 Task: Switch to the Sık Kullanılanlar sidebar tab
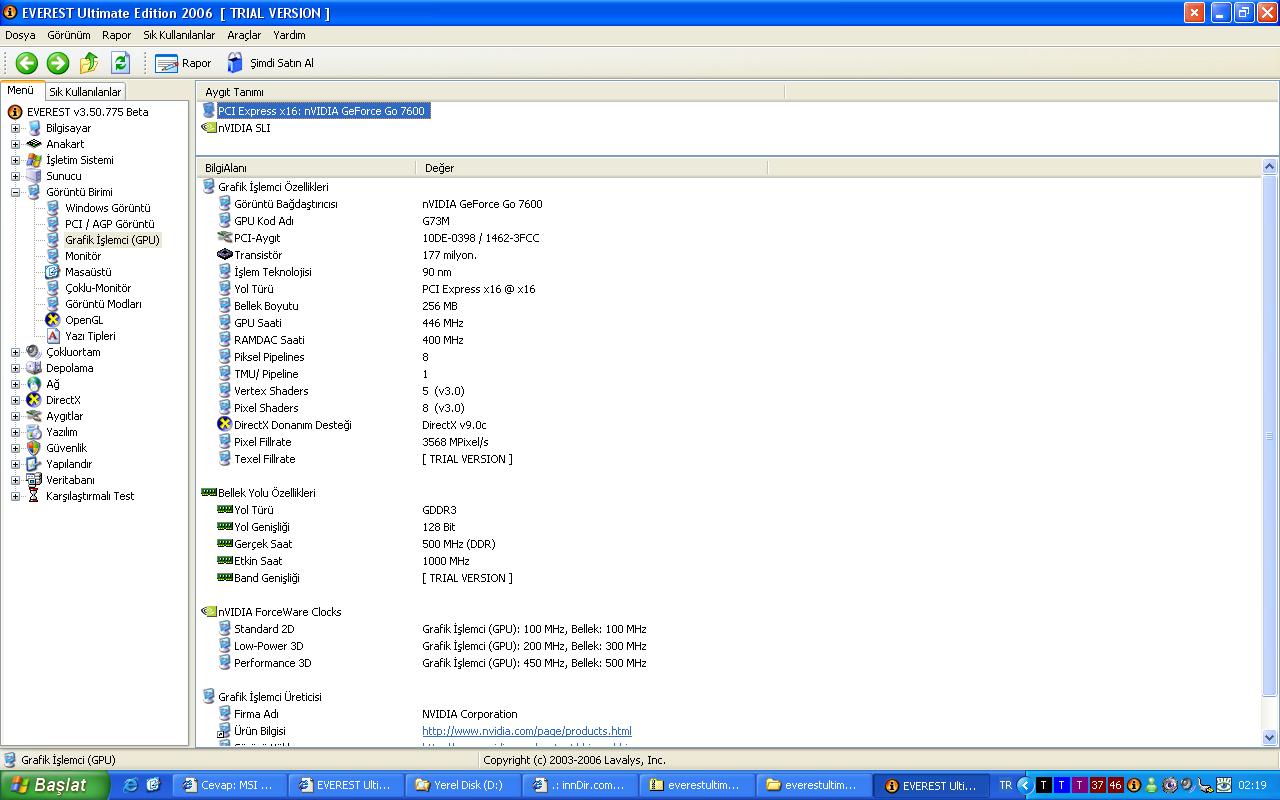(85, 92)
